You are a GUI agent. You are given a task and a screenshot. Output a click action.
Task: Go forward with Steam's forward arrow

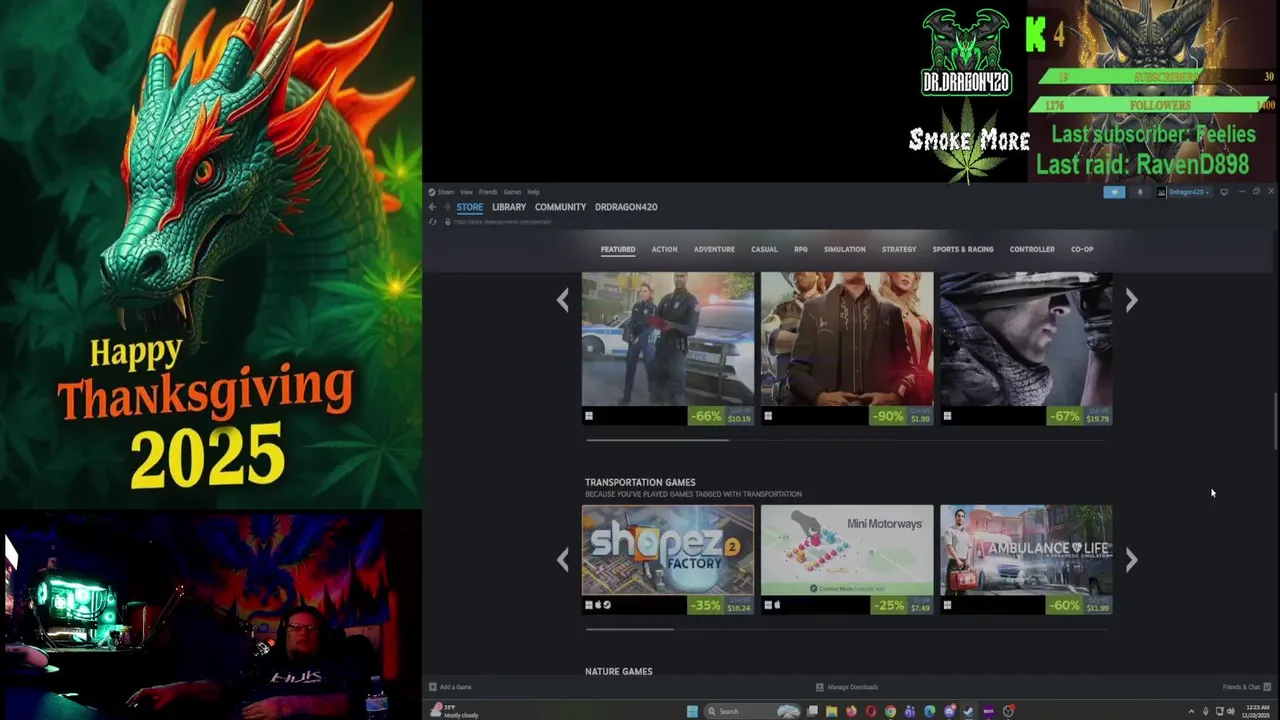tap(446, 207)
